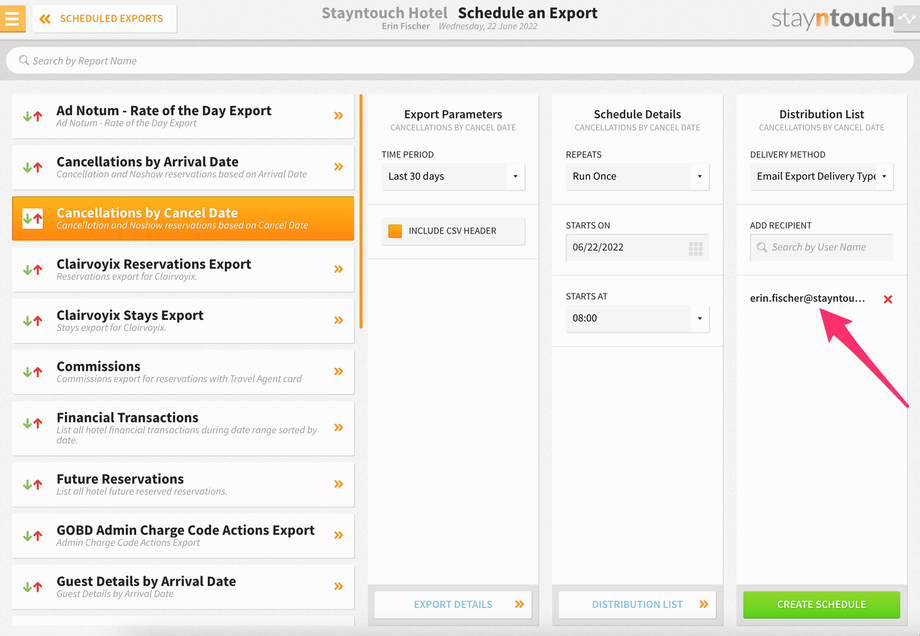The width and height of the screenshot is (920, 636).
Task: Open chevron for Ad Notum Rate of Day
Action: pyautogui.click(x=339, y=116)
